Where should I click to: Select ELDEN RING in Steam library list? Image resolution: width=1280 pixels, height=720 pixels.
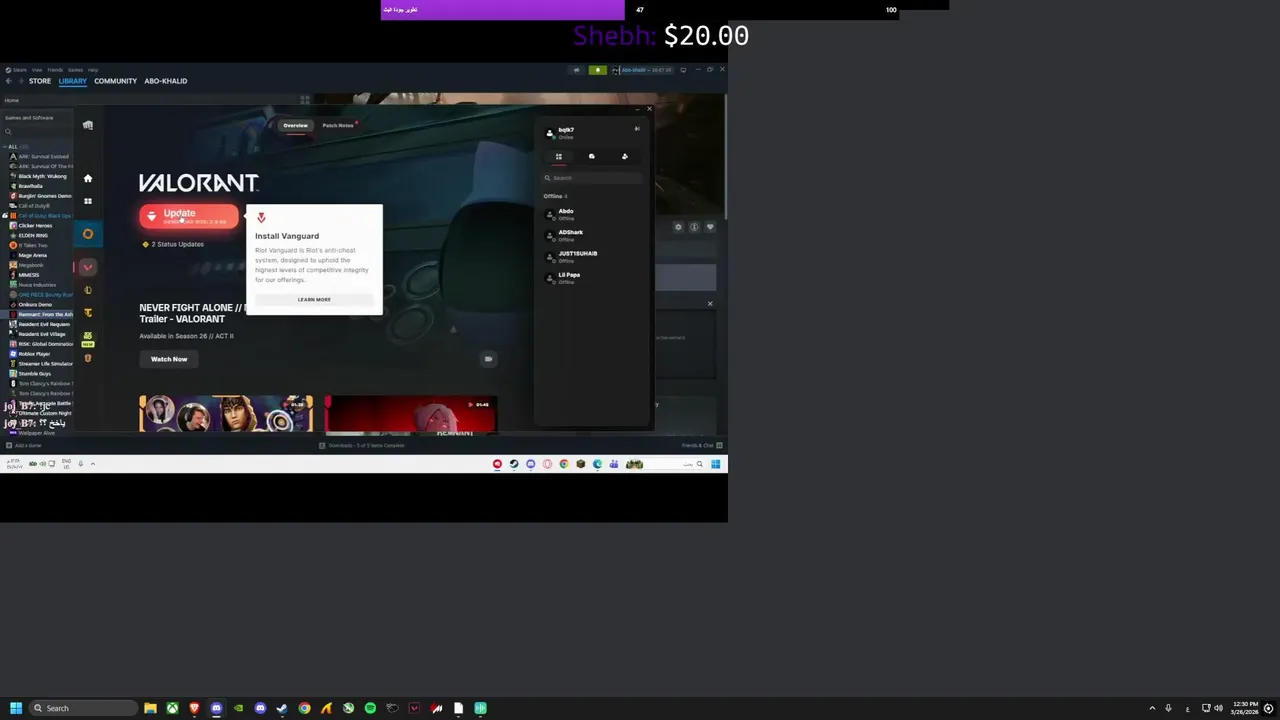point(33,235)
